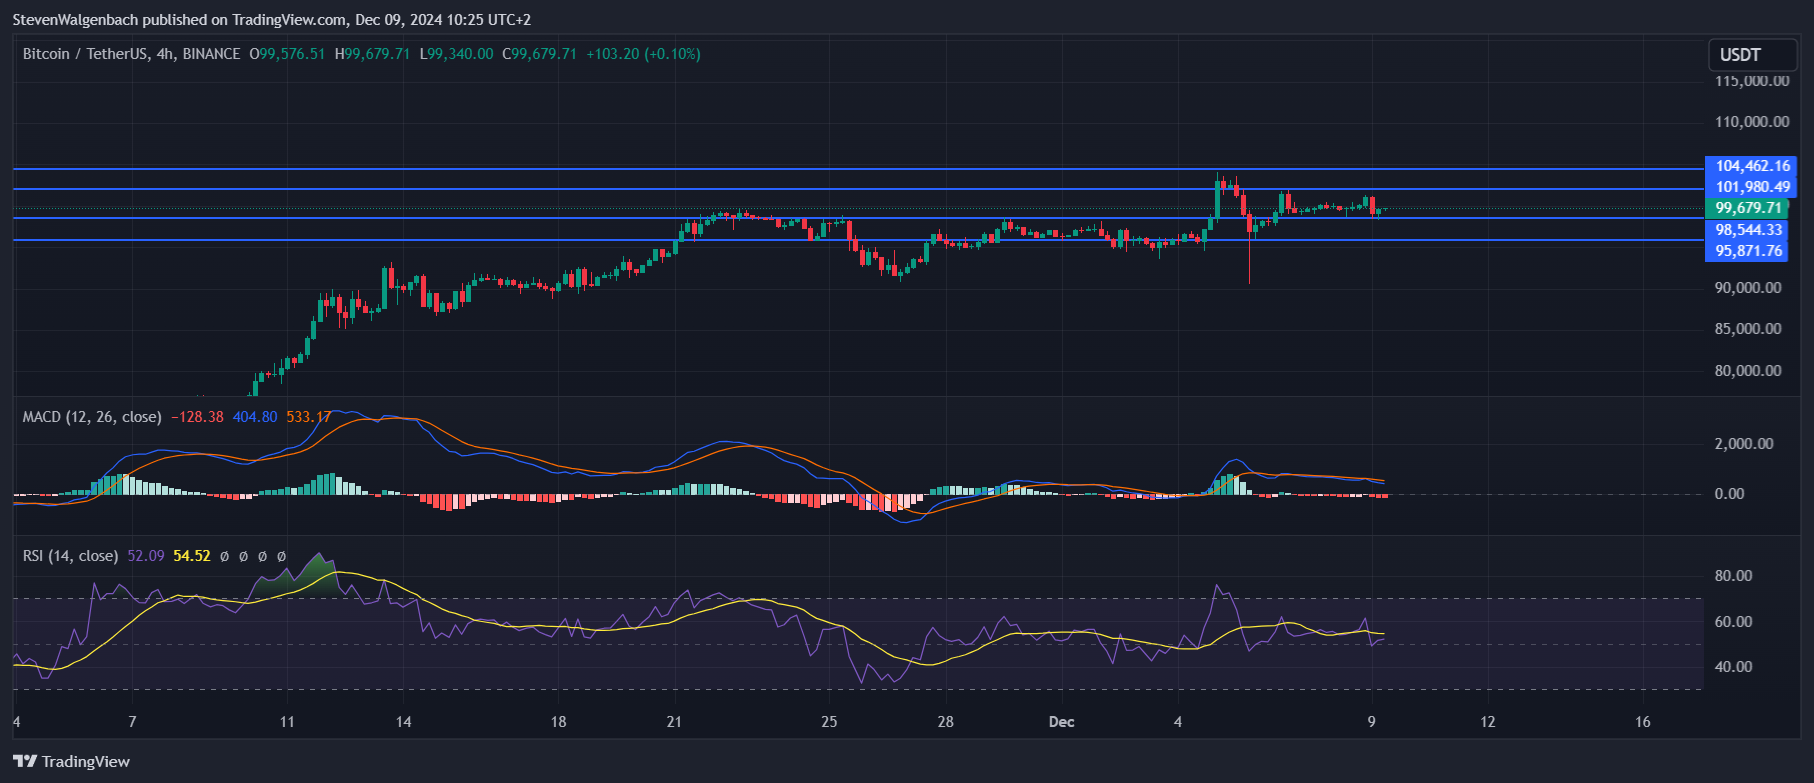Viewport: 1814px width, 783px height.
Task: Click the MACD value 404.80
Action: point(255,417)
